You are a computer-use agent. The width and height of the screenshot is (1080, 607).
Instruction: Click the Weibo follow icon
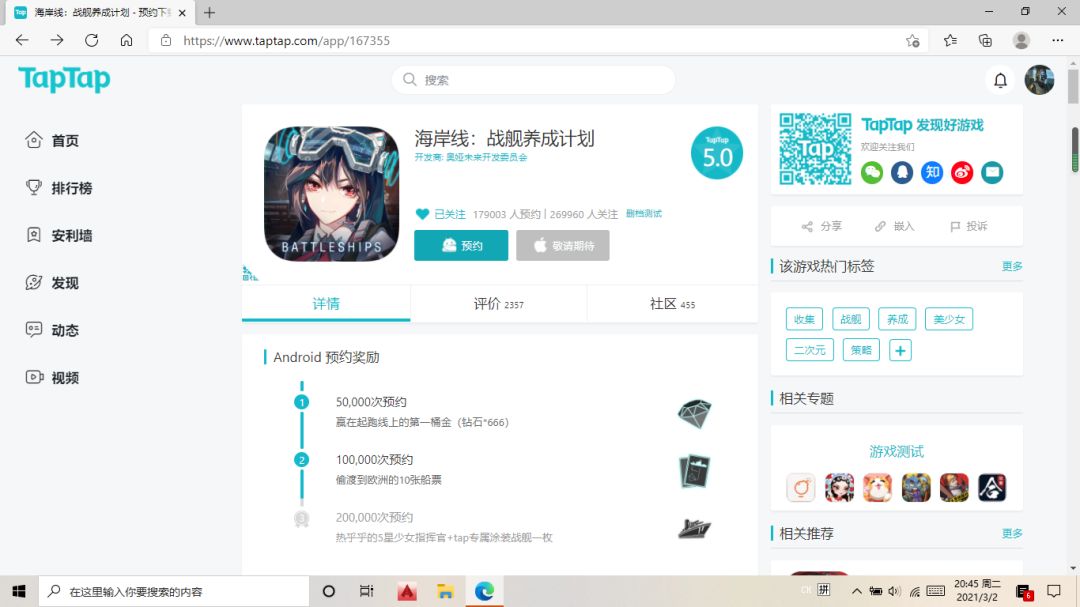click(x=962, y=172)
